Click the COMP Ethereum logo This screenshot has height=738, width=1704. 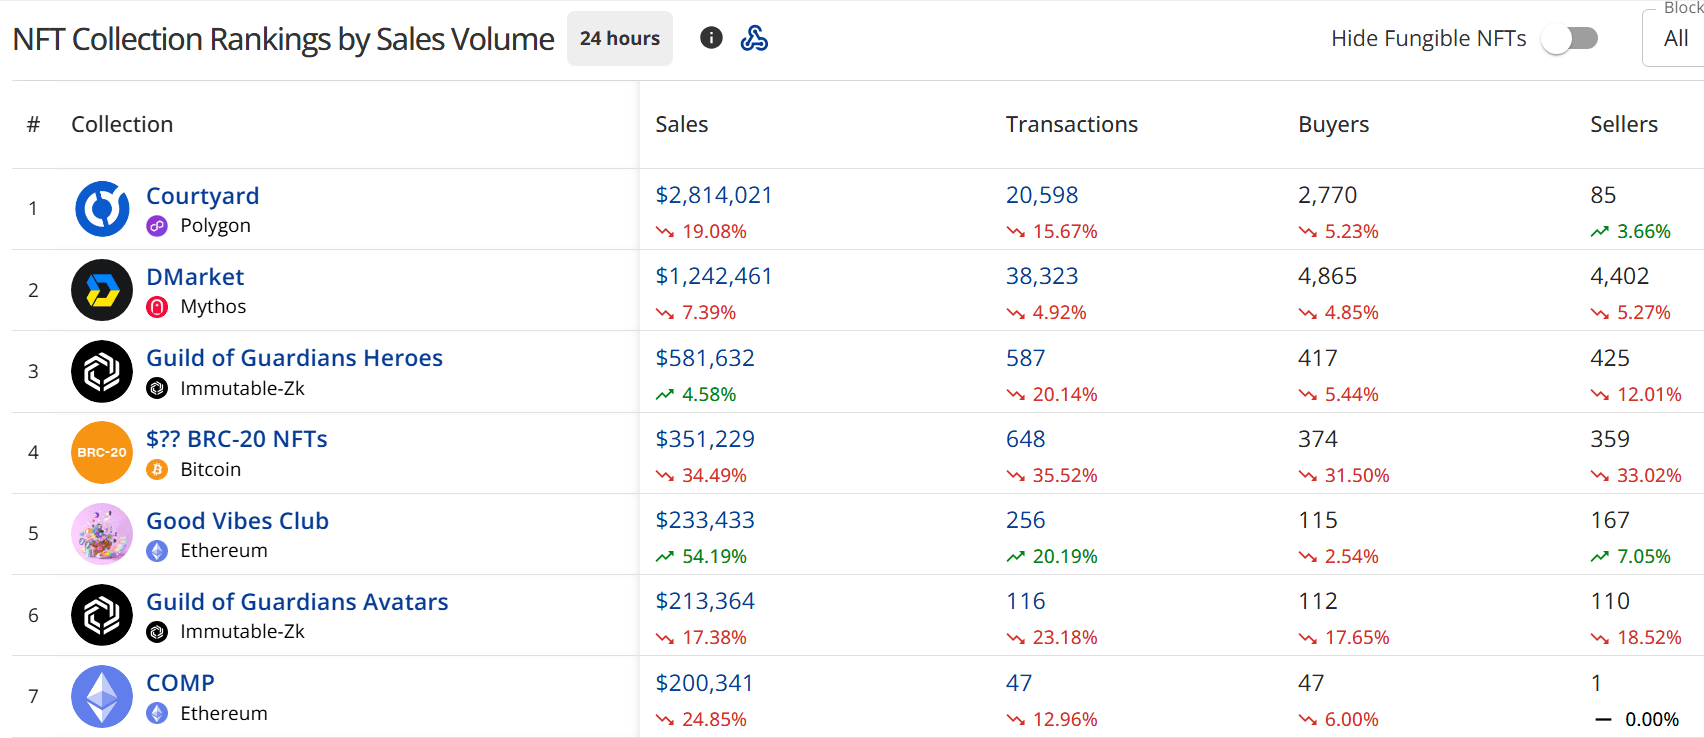[x=102, y=696]
